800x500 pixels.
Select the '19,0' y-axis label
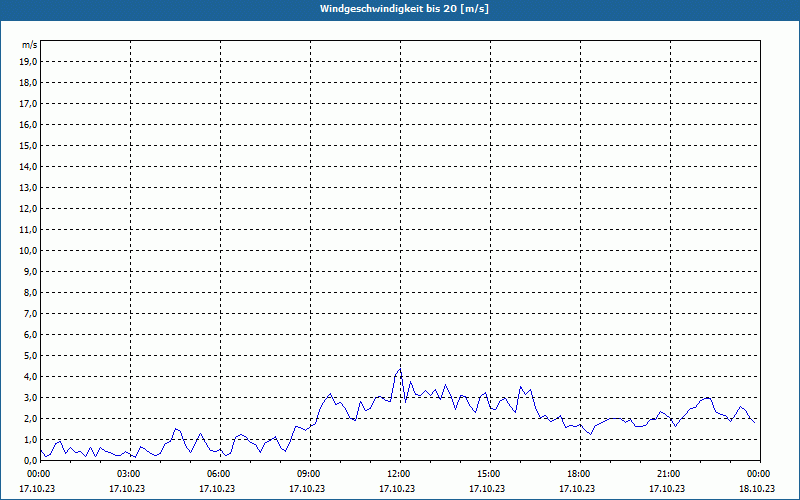[28, 62]
